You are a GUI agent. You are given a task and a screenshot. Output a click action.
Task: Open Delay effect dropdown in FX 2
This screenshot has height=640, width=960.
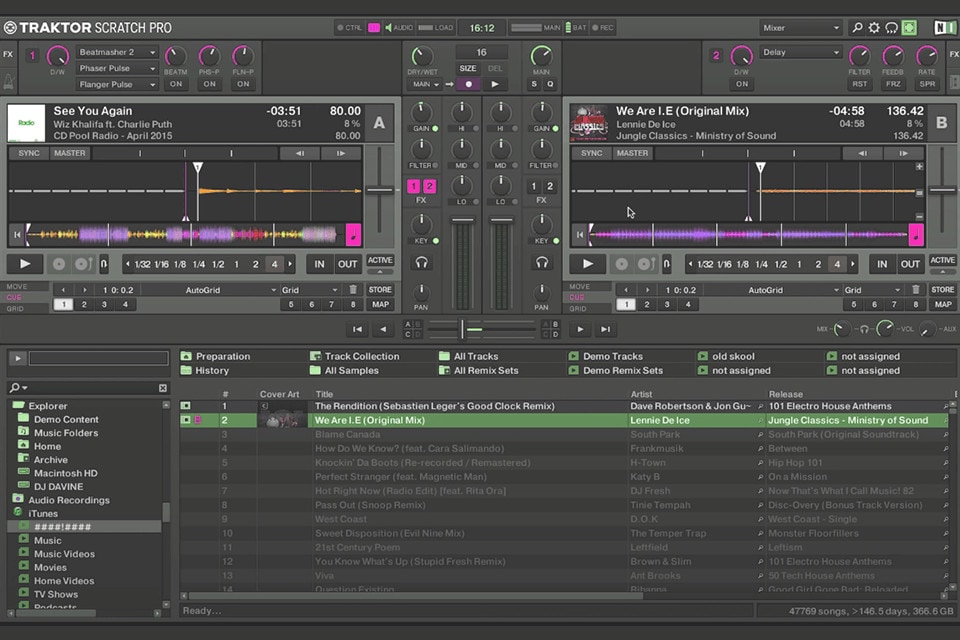(x=801, y=52)
